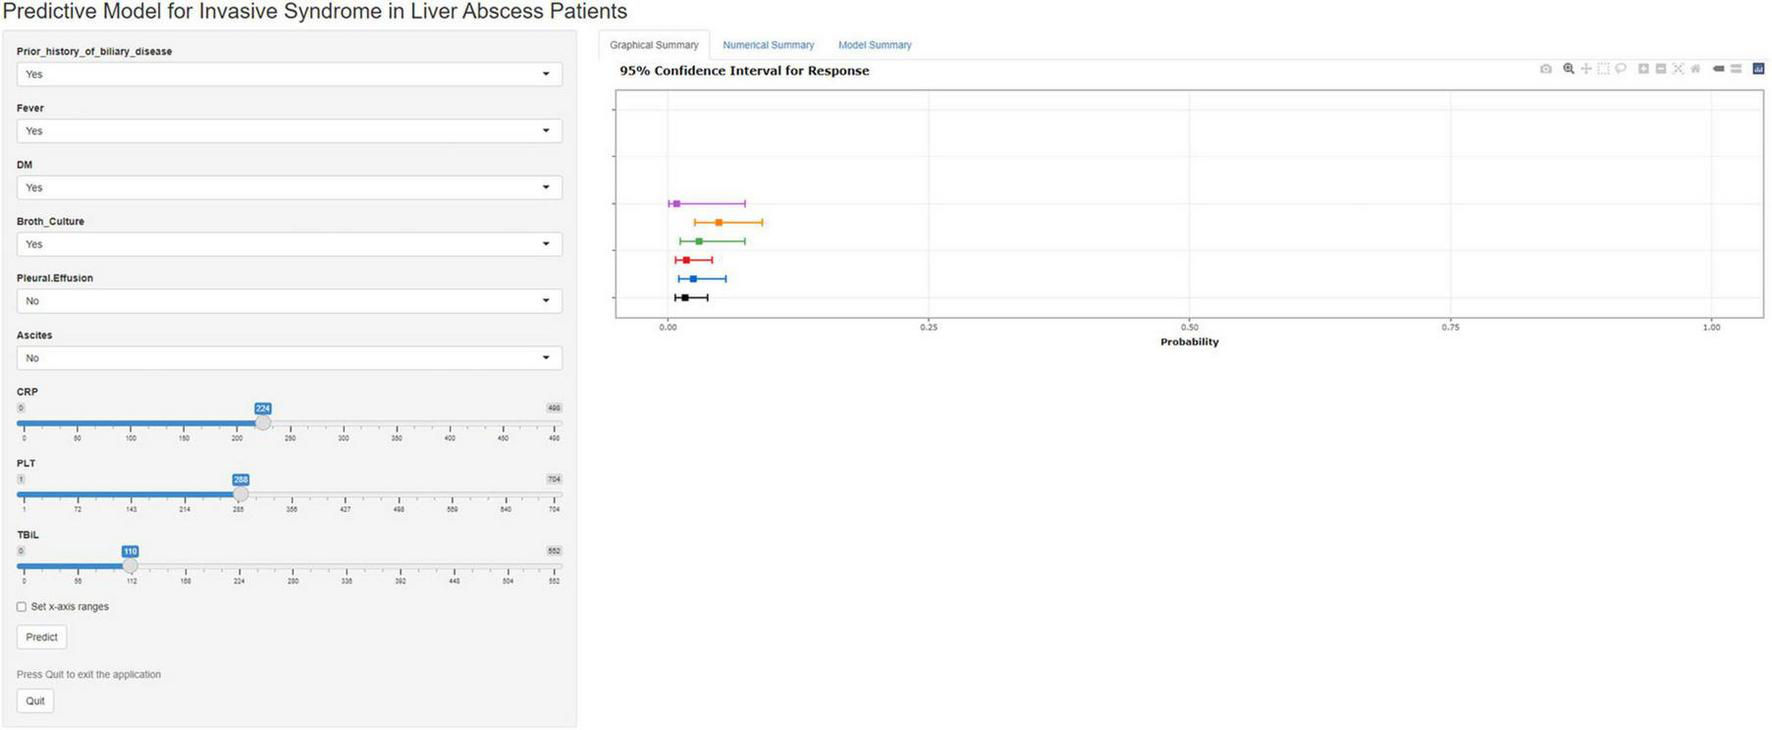Click the 0.50 x-axis tick label

pos(1189,327)
